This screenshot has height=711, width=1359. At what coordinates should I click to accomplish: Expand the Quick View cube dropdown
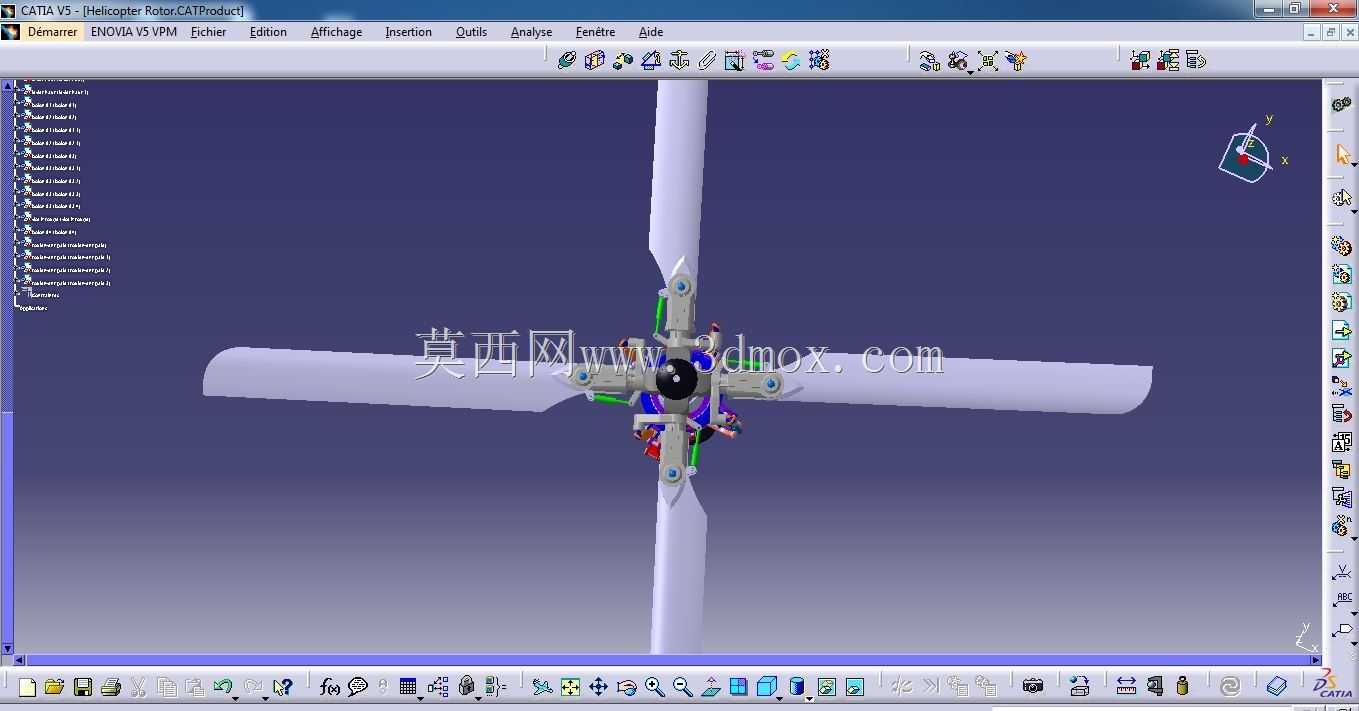[781, 697]
